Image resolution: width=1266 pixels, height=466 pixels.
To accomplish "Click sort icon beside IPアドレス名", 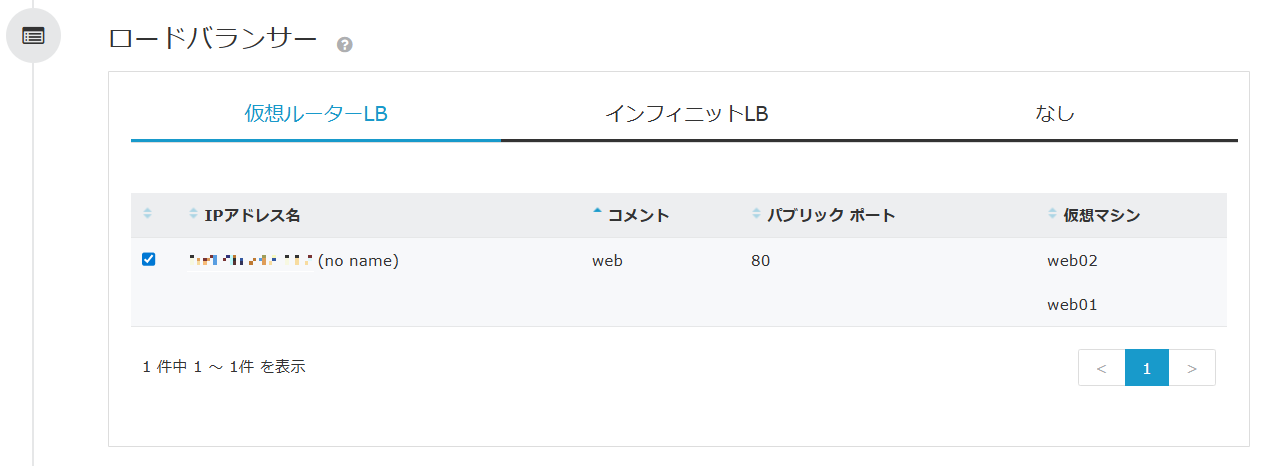I will point(194,214).
